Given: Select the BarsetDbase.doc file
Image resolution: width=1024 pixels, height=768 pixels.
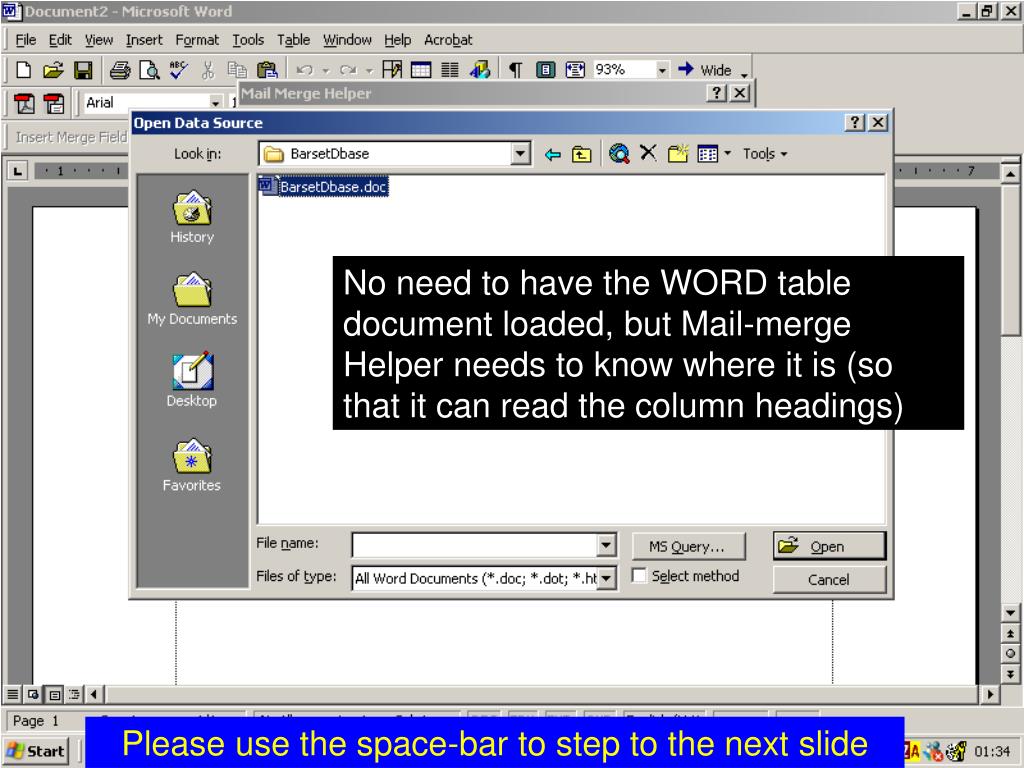Looking at the screenshot, I should 323,187.
